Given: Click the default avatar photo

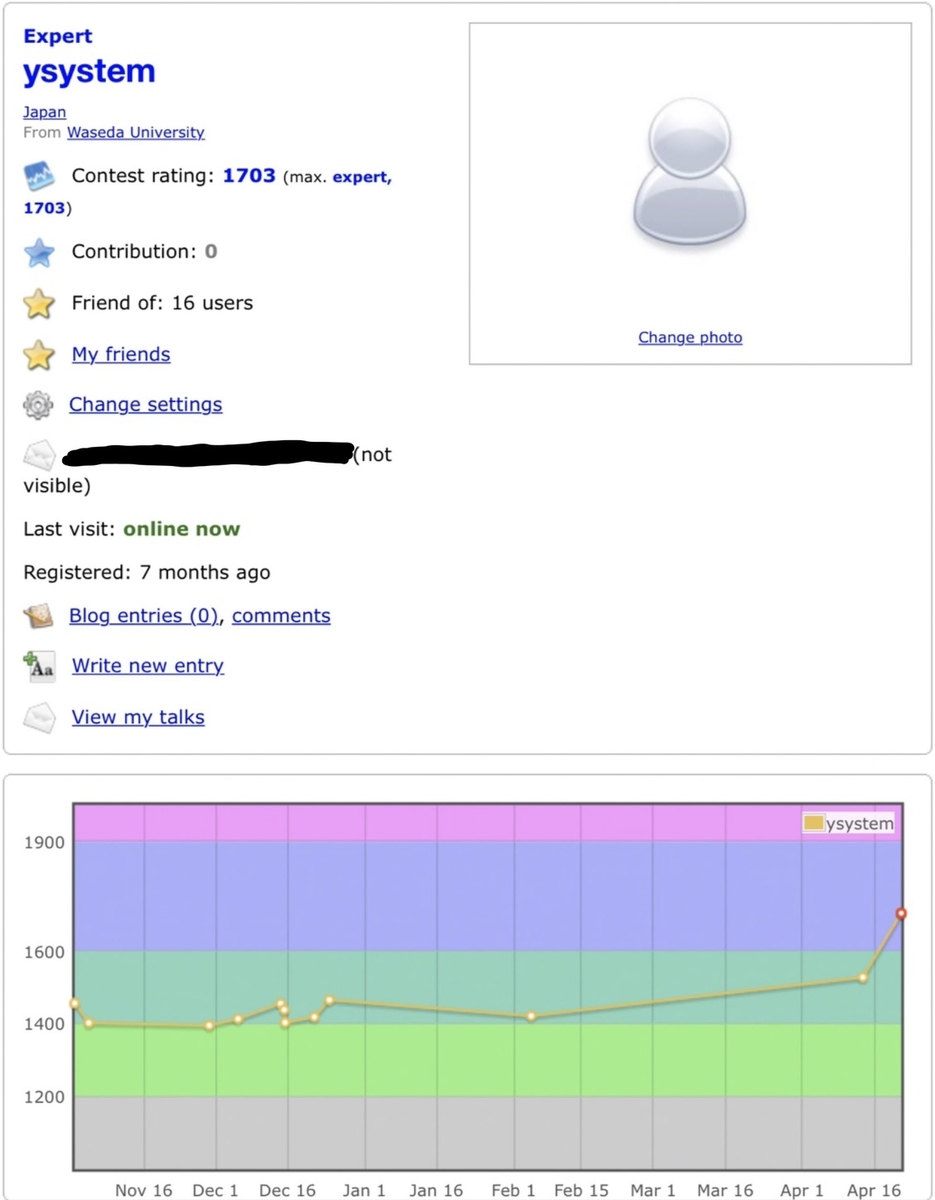Looking at the screenshot, I should pyautogui.click(x=690, y=172).
